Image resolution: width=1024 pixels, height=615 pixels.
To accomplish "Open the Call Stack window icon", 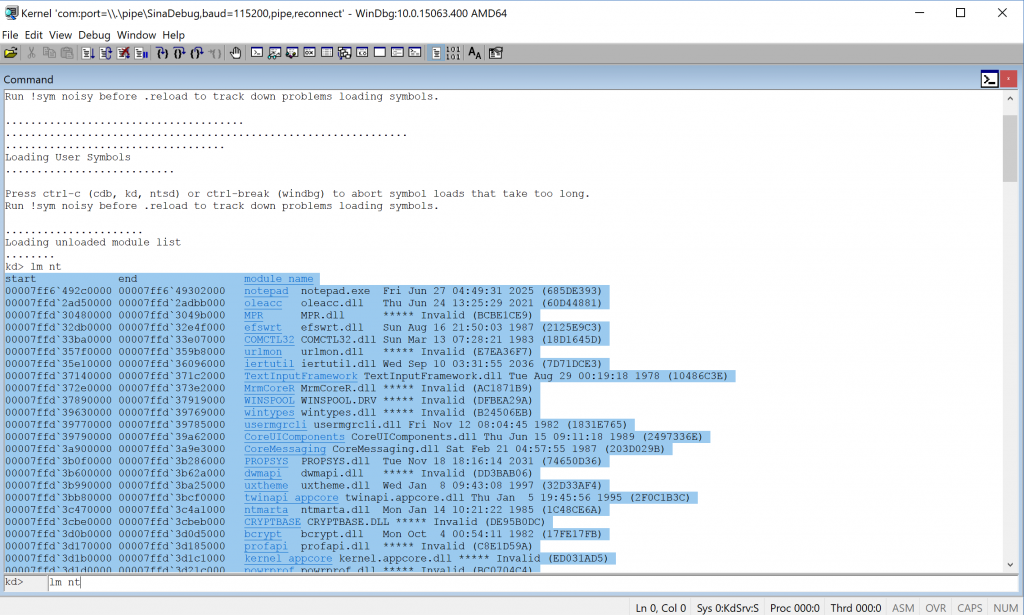I will (345, 54).
